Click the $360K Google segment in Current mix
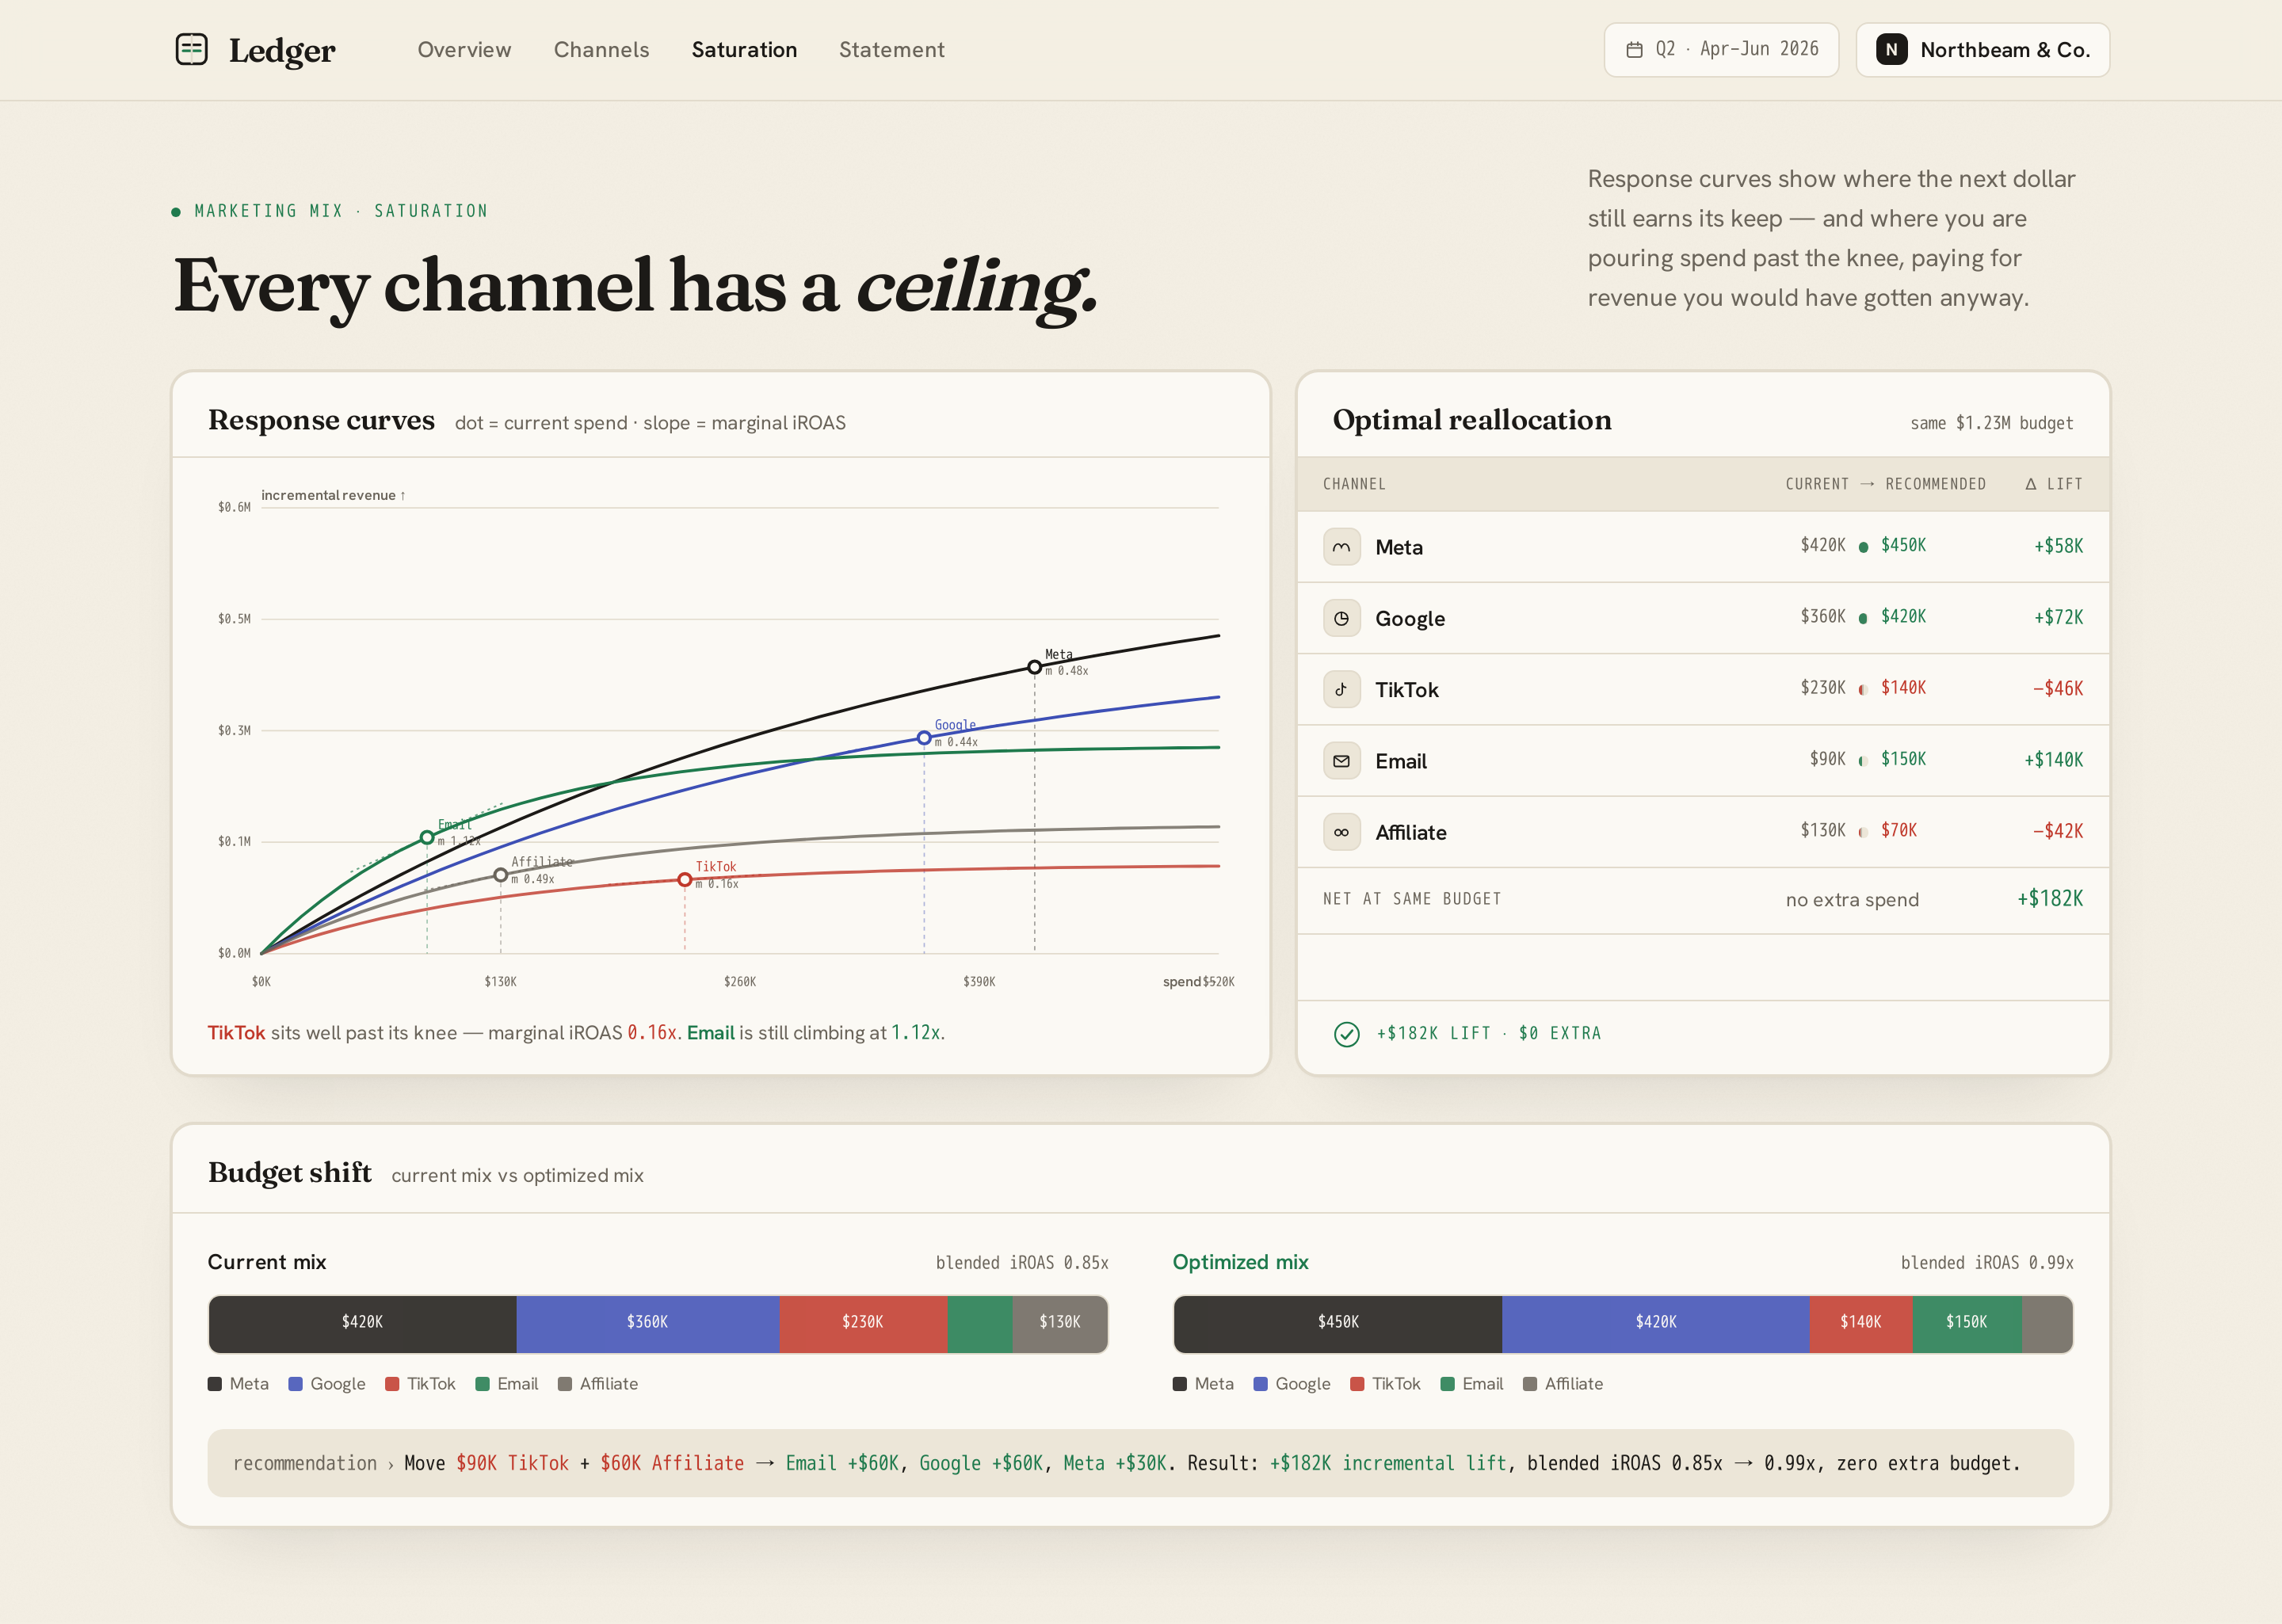Screen dimensions: 2282x1624 [x=647, y=1323]
